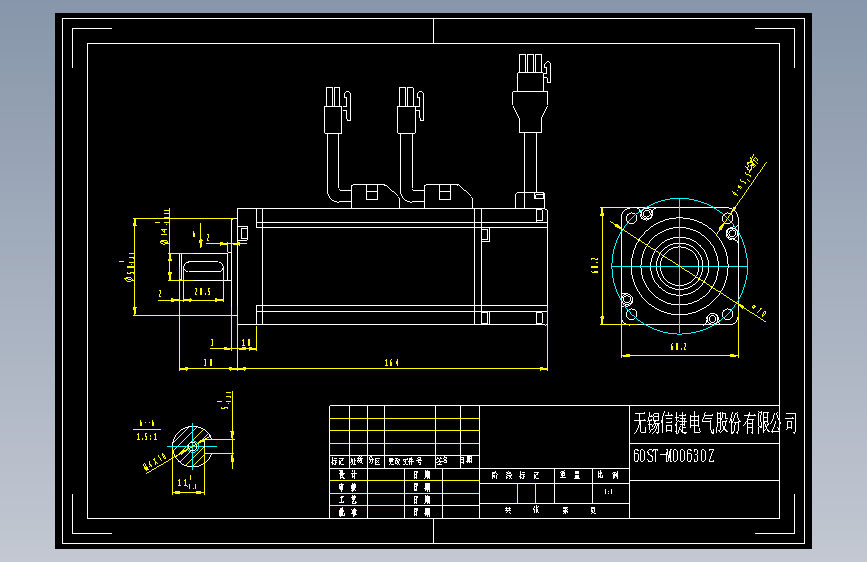867x562 pixels.
Task: Select the diagonal hole callout leader text at top right
Action: tap(745, 176)
